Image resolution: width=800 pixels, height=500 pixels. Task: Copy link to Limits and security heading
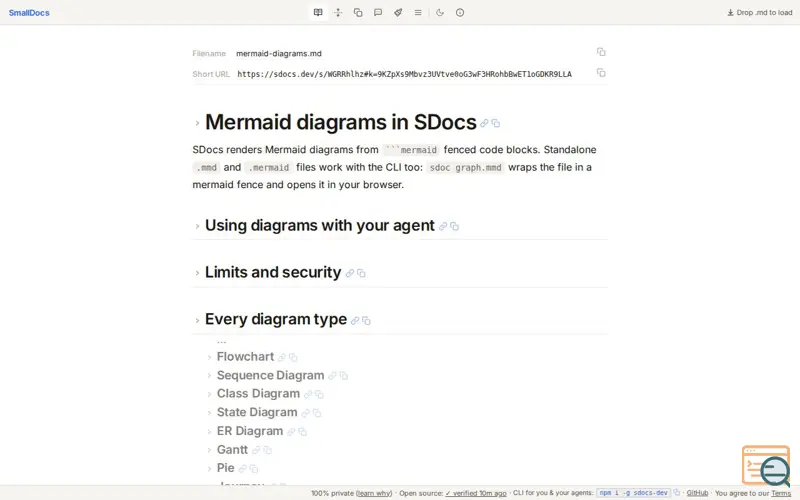pos(349,273)
